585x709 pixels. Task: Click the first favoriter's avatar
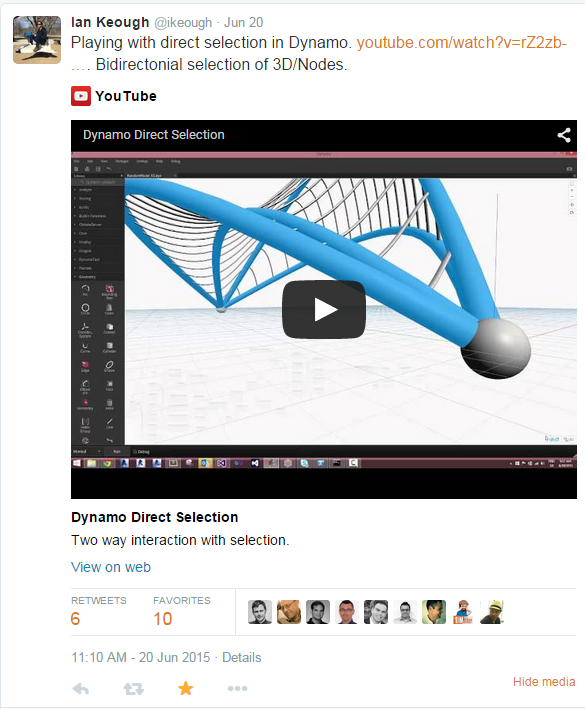(x=260, y=612)
